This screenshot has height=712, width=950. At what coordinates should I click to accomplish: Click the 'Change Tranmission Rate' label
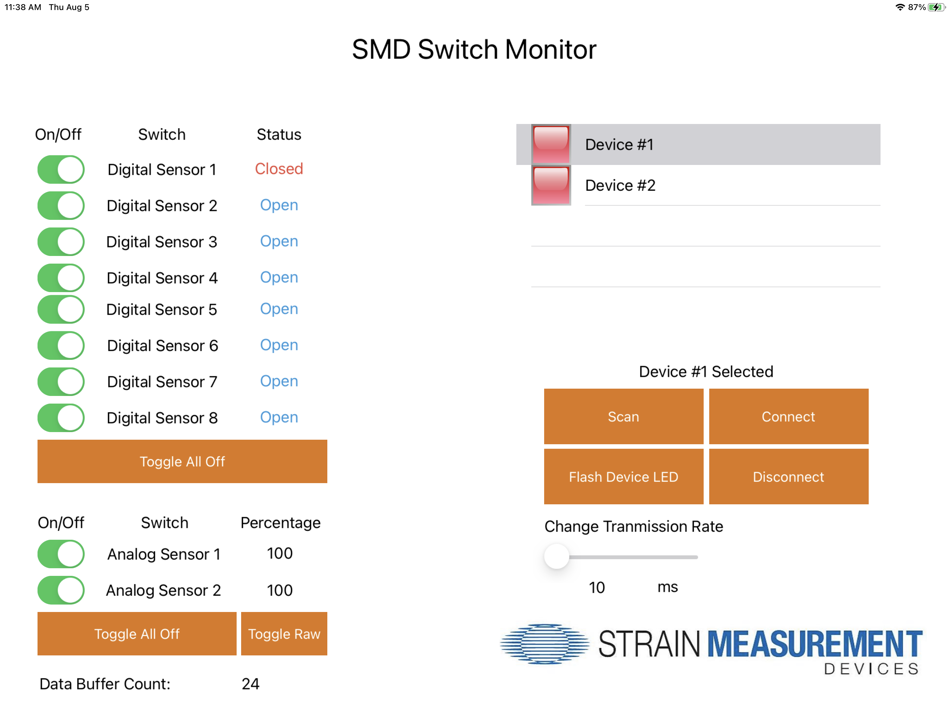point(634,526)
